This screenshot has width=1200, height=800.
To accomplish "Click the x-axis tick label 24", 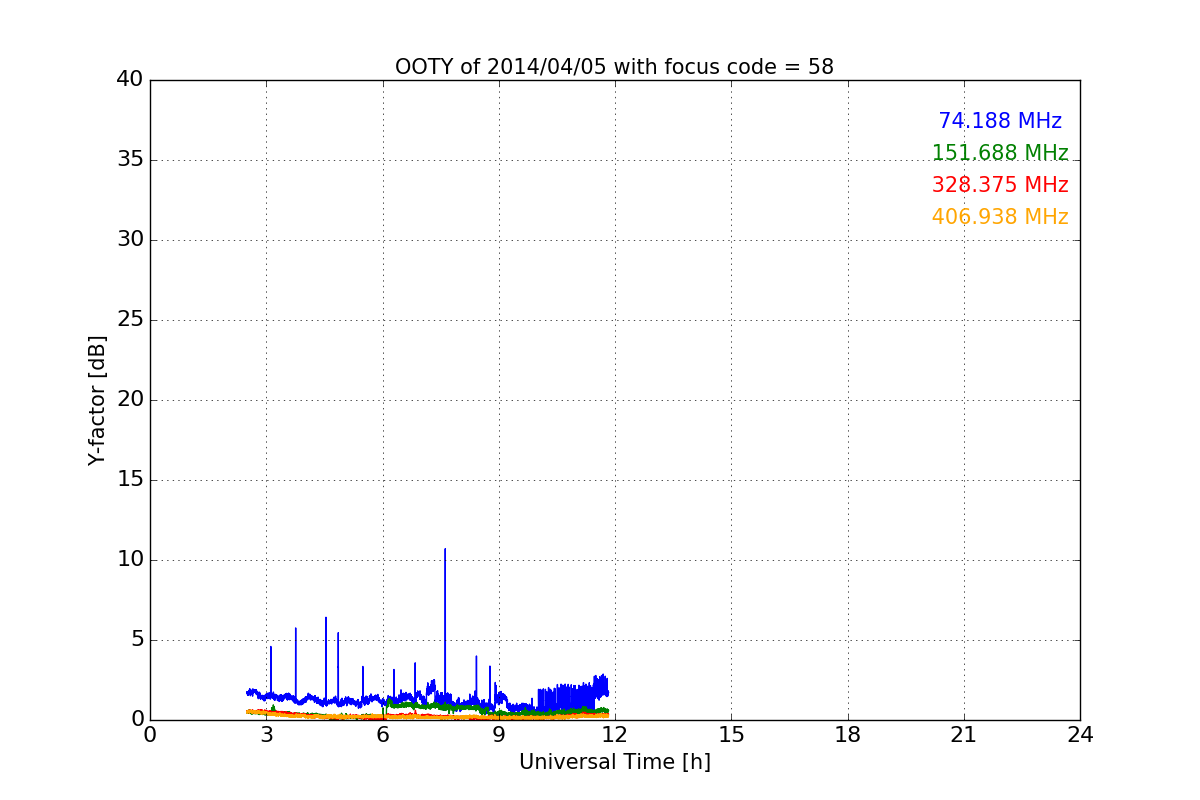I will [1080, 735].
